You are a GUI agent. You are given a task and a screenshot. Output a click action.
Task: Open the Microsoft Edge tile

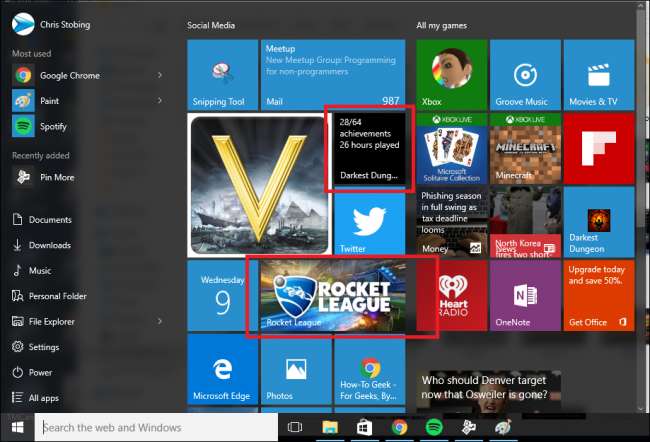(220, 370)
